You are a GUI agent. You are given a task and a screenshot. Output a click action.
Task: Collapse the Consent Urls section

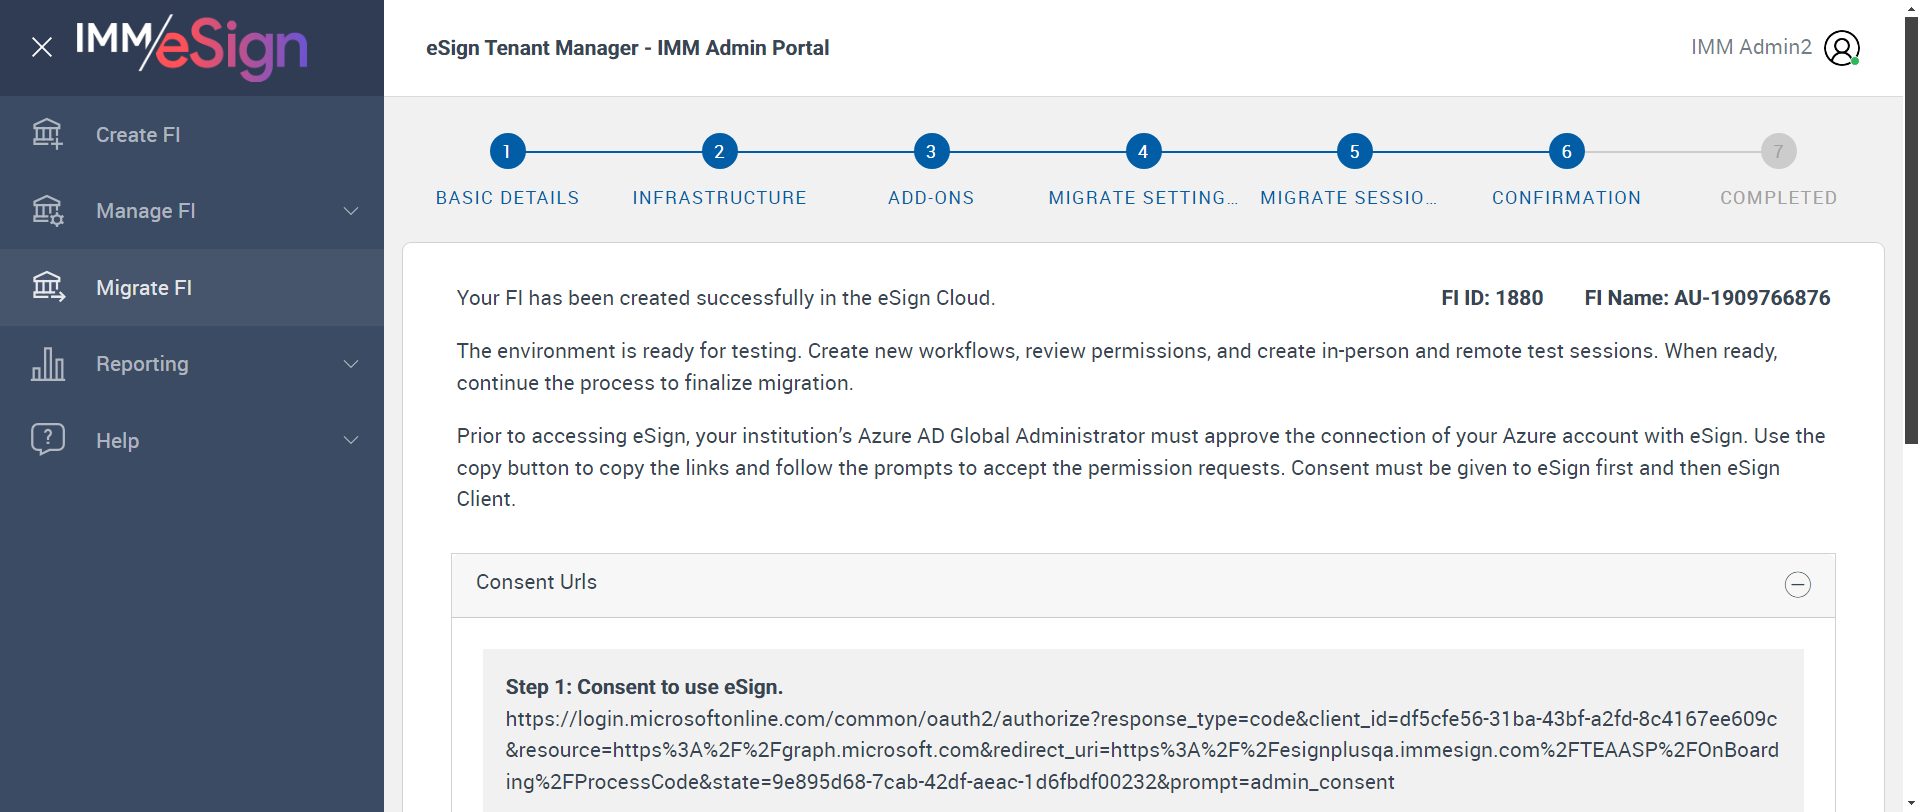[1797, 585]
